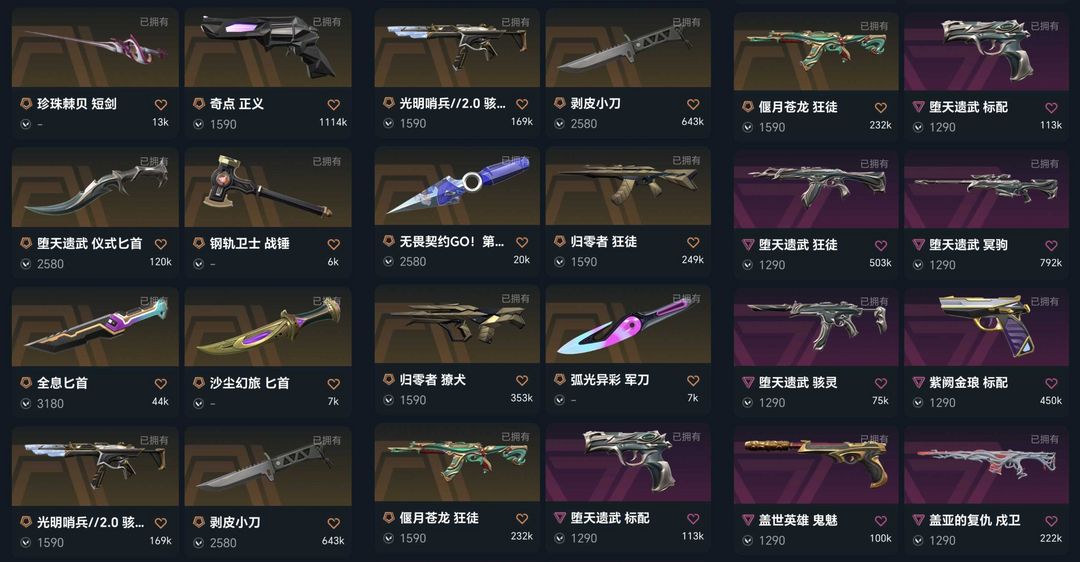Viewport: 1080px width, 562px height.
Task: Click the orange tier icon beside 归零者 獠犬
Action: click(x=388, y=379)
